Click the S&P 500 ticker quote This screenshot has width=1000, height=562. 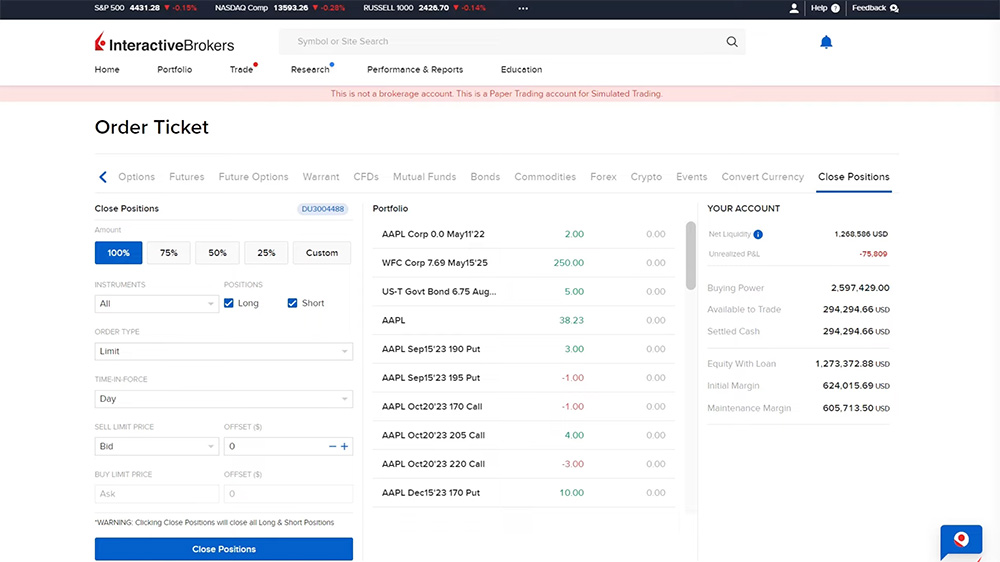click(x=145, y=8)
